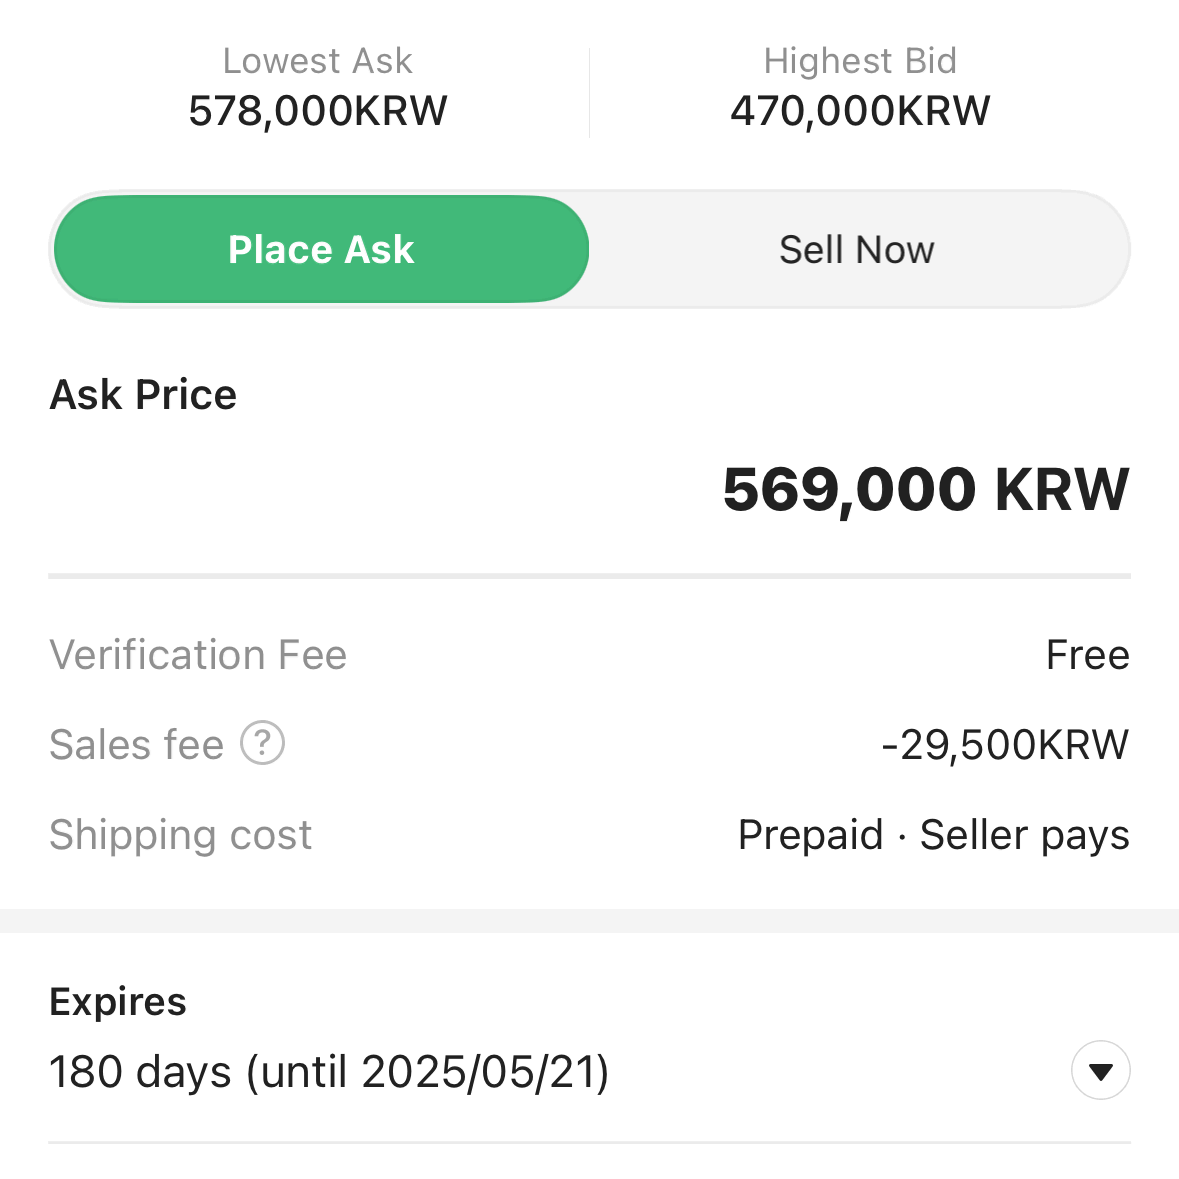1179x1179 pixels.
Task: Select the Place Ask tab
Action: point(321,249)
